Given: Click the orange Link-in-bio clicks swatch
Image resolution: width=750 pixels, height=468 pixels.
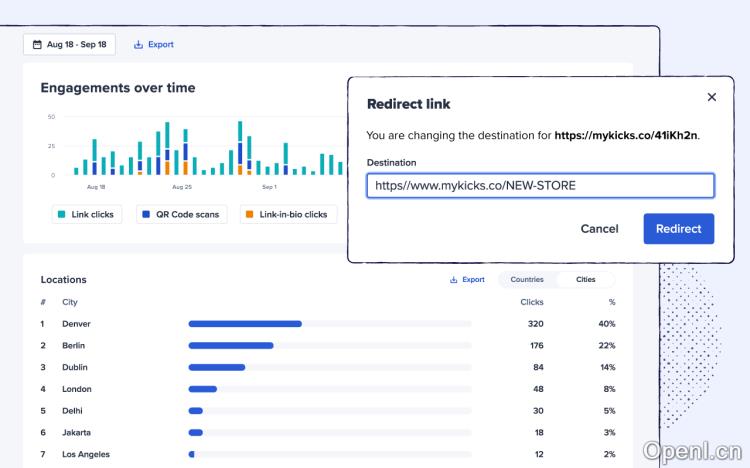Looking at the screenshot, I should pos(249,214).
